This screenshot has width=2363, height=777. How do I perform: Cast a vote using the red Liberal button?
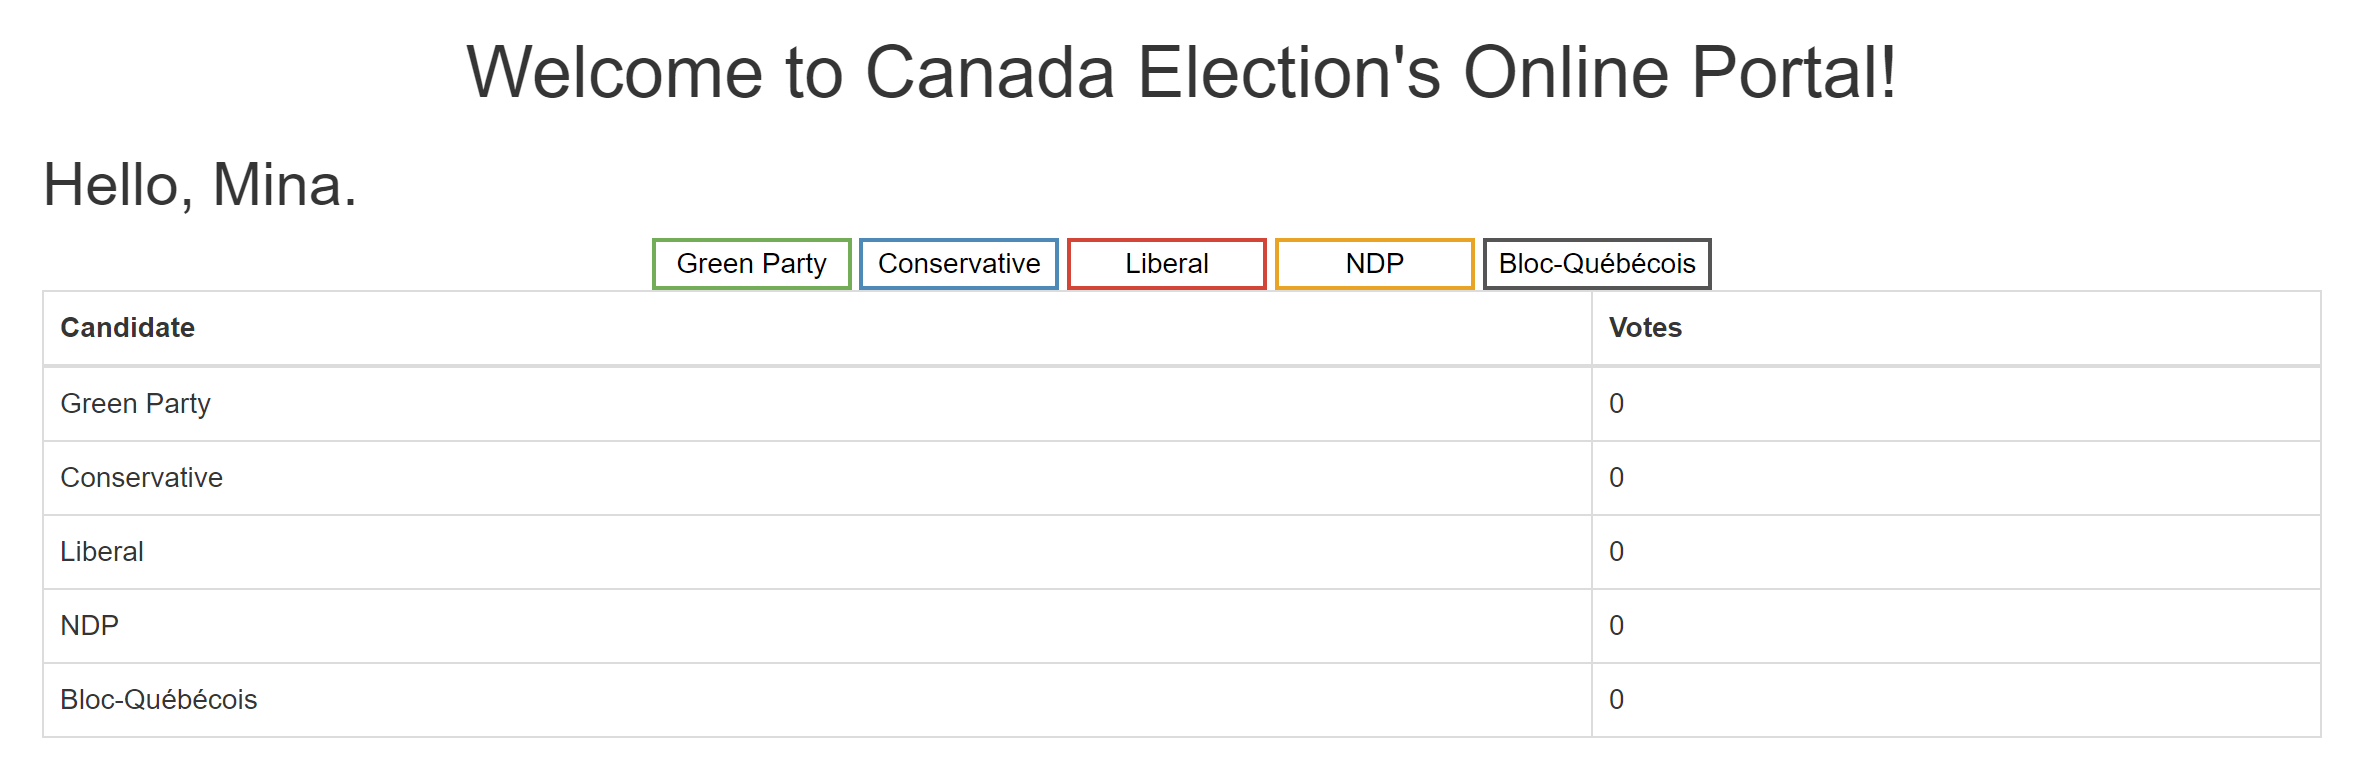(1166, 264)
